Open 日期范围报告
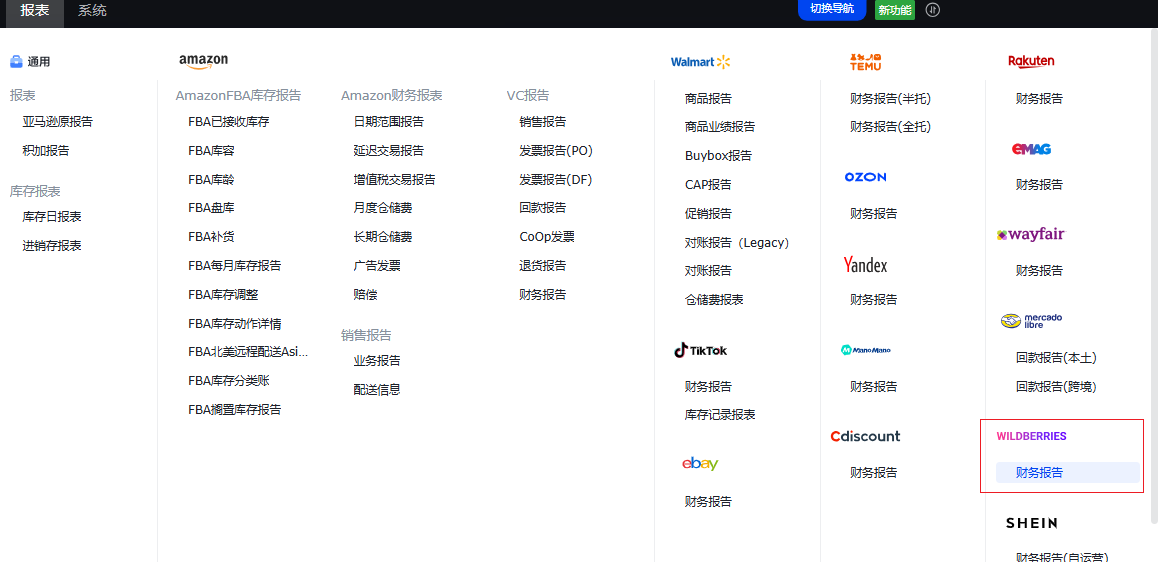This screenshot has width=1158, height=562. tap(388, 122)
